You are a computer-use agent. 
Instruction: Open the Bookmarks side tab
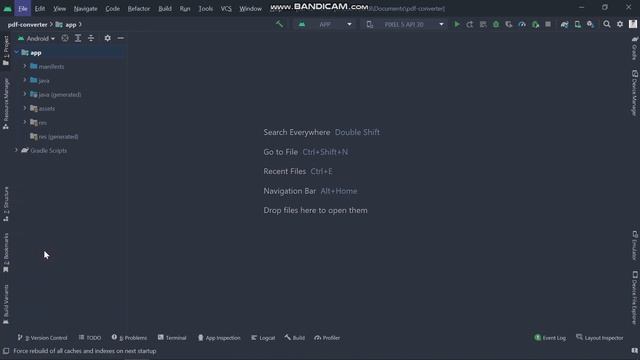pos(6,252)
